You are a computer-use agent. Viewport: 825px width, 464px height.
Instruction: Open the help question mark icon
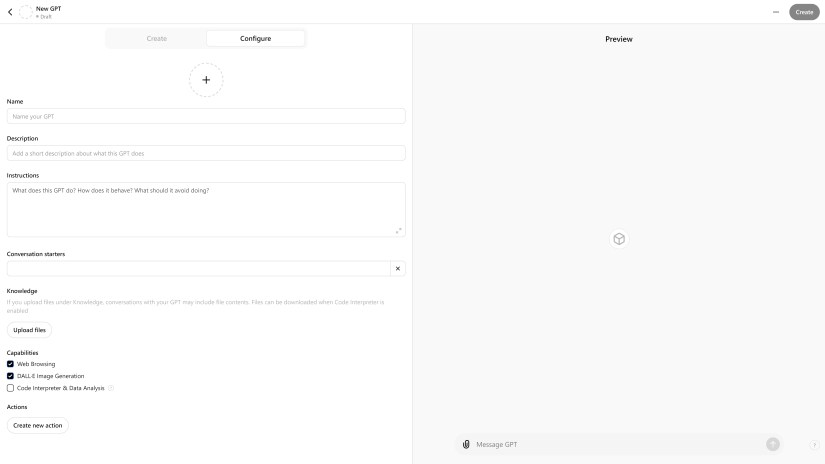pos(814,445)
